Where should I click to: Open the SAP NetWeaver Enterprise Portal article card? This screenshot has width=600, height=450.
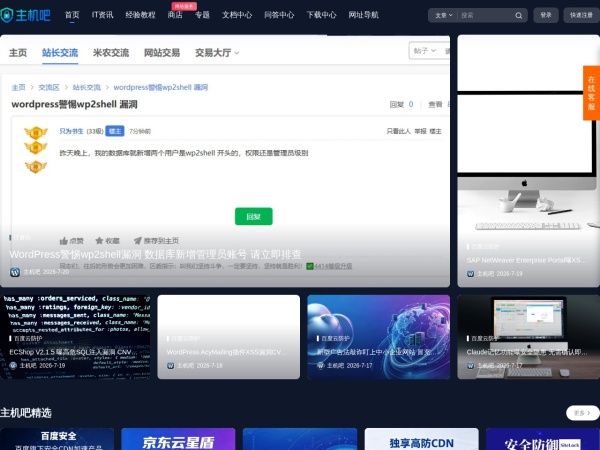(528, 161)
